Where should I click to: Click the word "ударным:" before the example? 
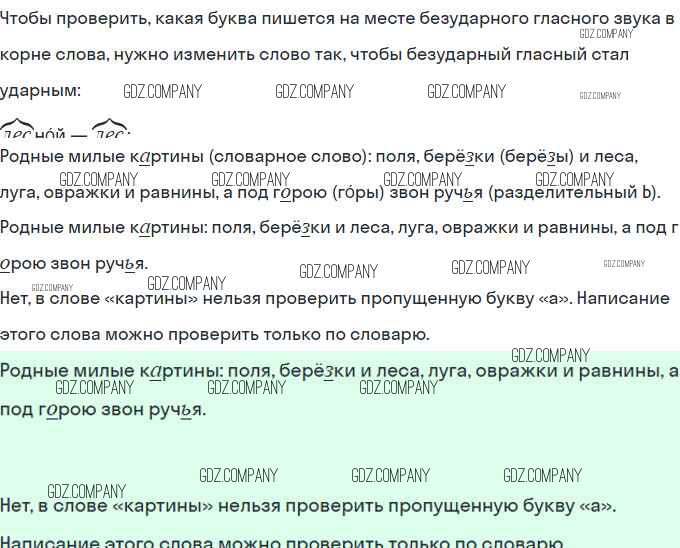click(x=41, y=91)
